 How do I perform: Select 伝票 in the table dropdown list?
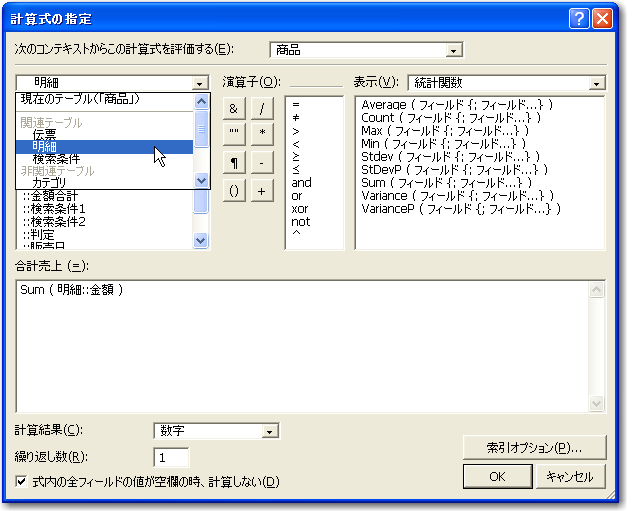click(x=44, y=134)
